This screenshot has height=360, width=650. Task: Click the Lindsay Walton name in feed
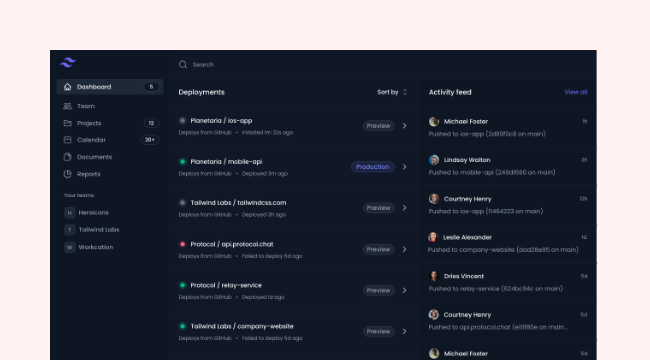click(467, 160)
